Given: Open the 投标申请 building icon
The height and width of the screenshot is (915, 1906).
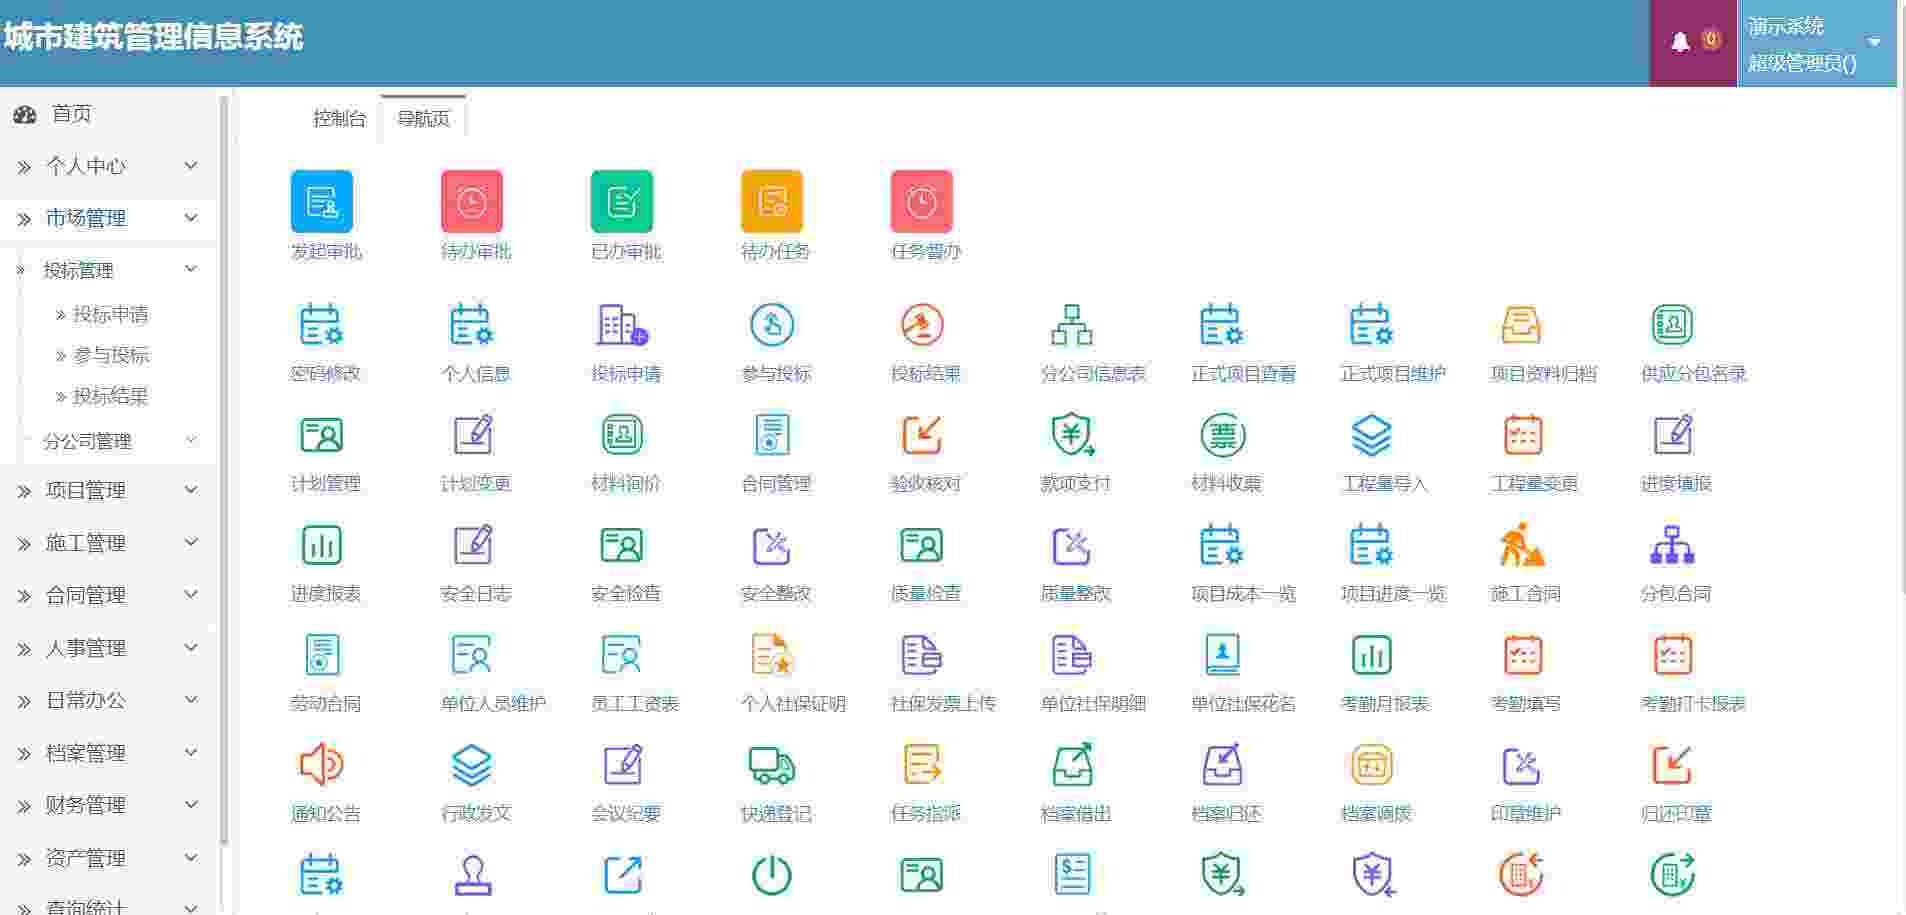Looking at the screenshot, I should (622, 325).
